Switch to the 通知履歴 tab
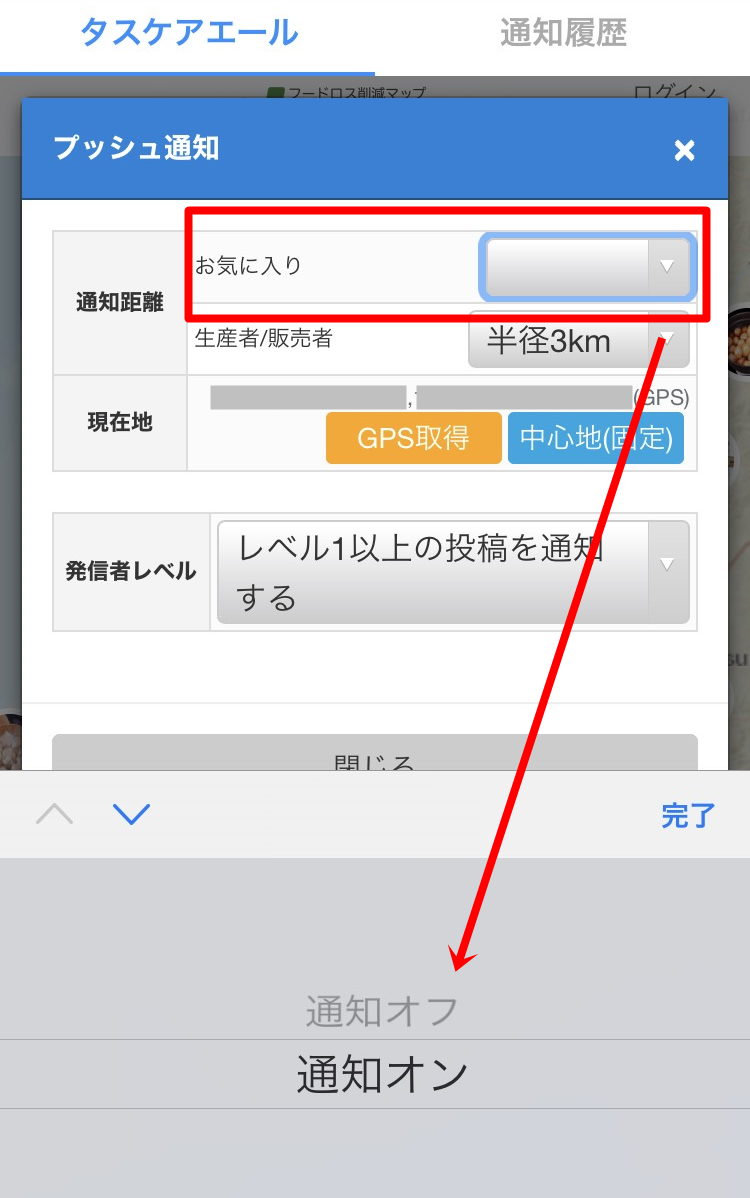The width and height of the screenshot is (750, 1198). pos(563,34)
